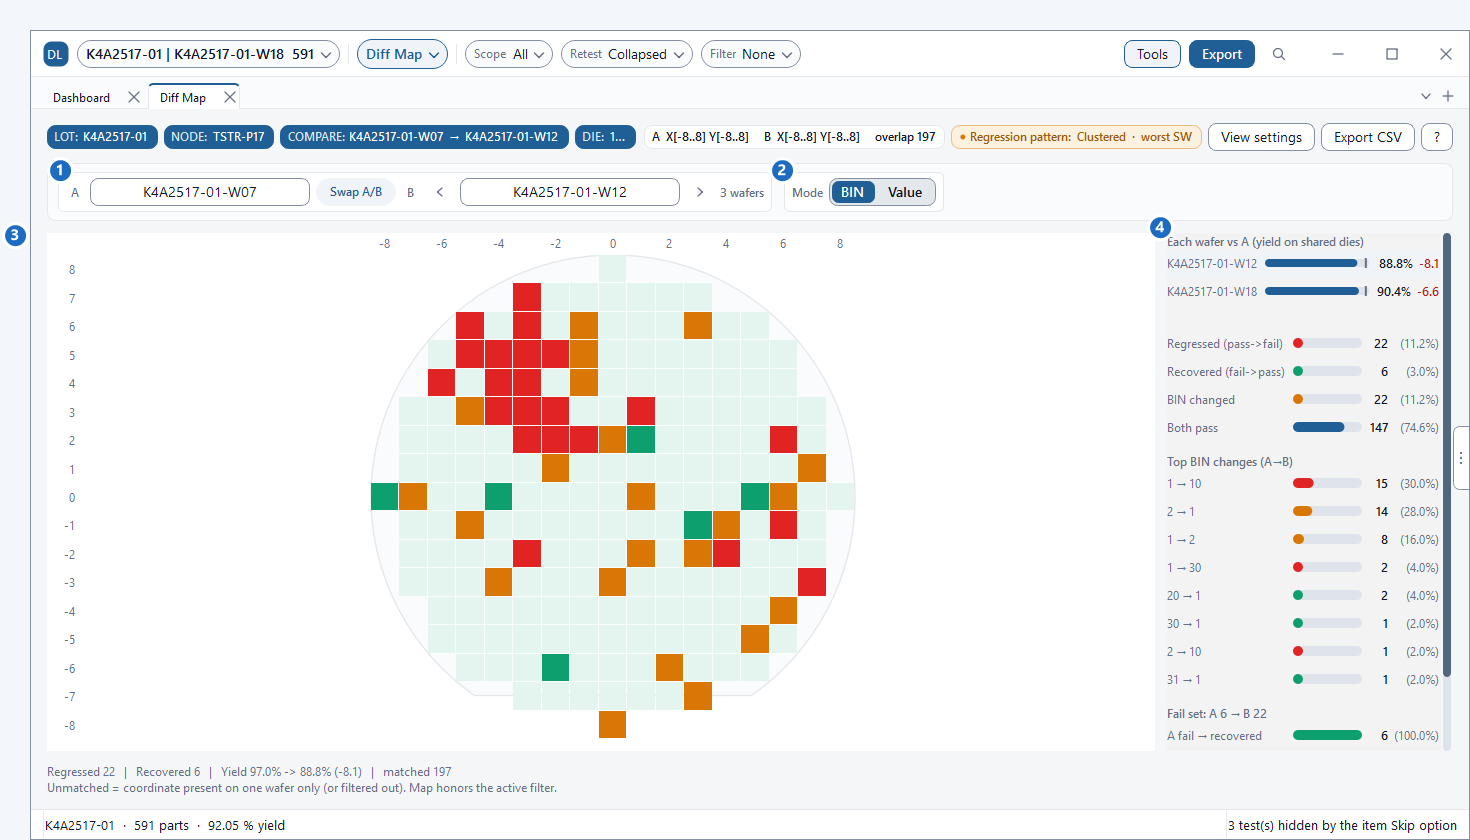Viewport: 1470px width, 840px height.
Task: Open the Scope All dropdown
Action: tap(509, 54)
